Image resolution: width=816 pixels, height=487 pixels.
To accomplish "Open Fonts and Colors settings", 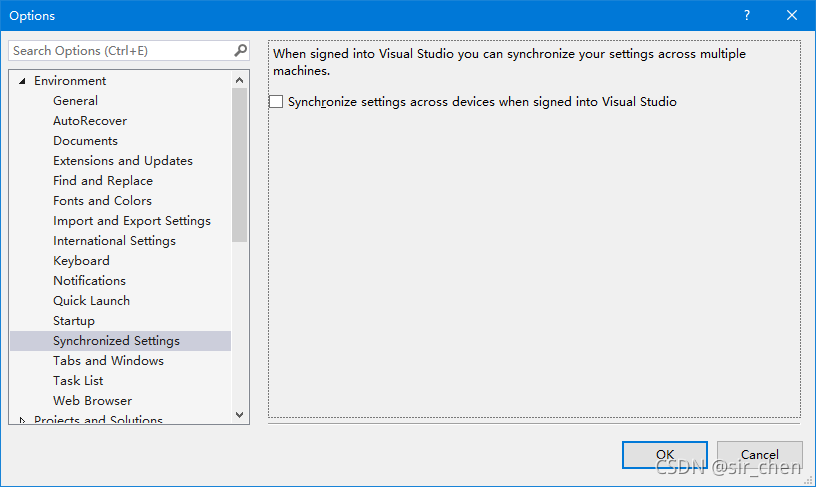I will 103,201.
